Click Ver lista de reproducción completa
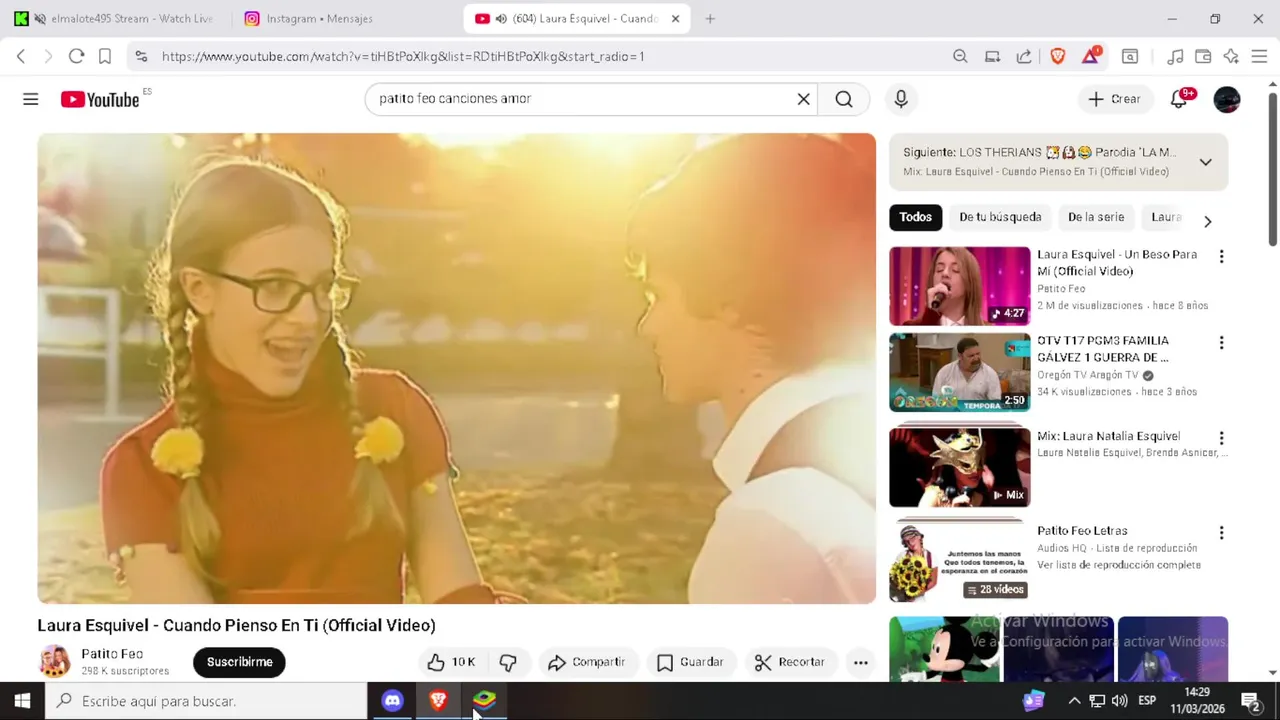Image resolution: width=1280 pixels, height=720 pixels. pyautogui.click(x=1119, y=565)
